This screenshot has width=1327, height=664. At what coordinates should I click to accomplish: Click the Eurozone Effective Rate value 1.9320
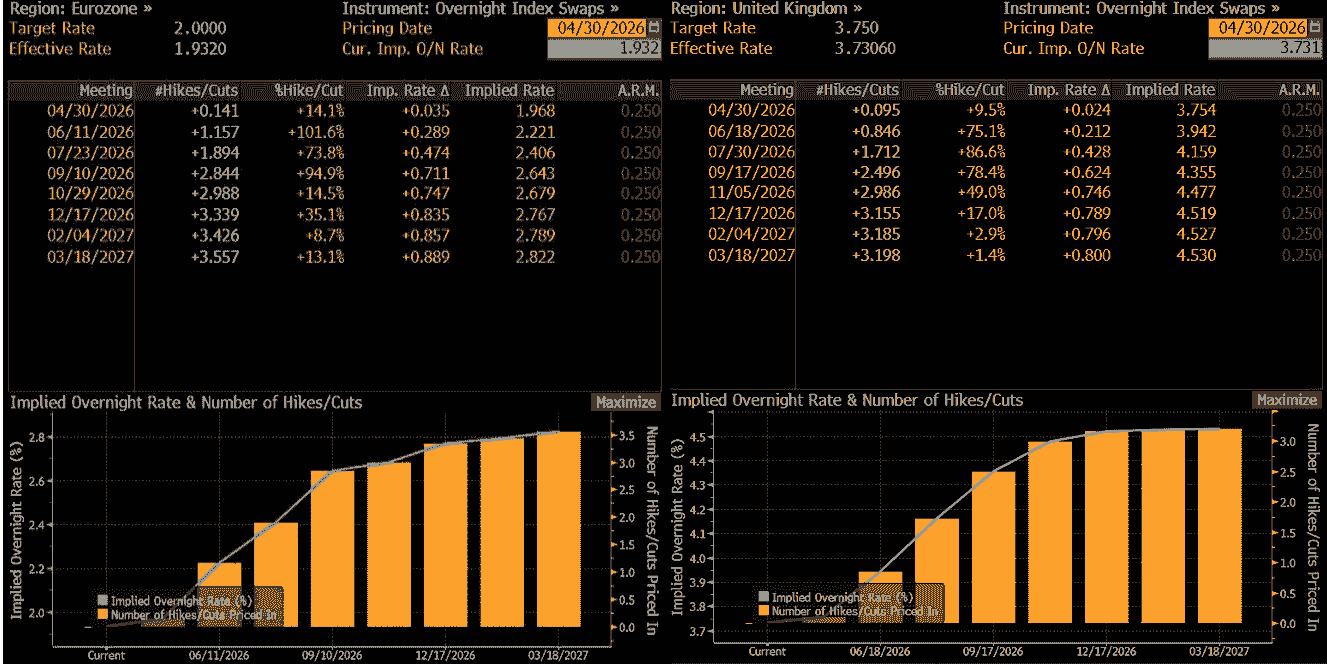[x=200, y=48]
